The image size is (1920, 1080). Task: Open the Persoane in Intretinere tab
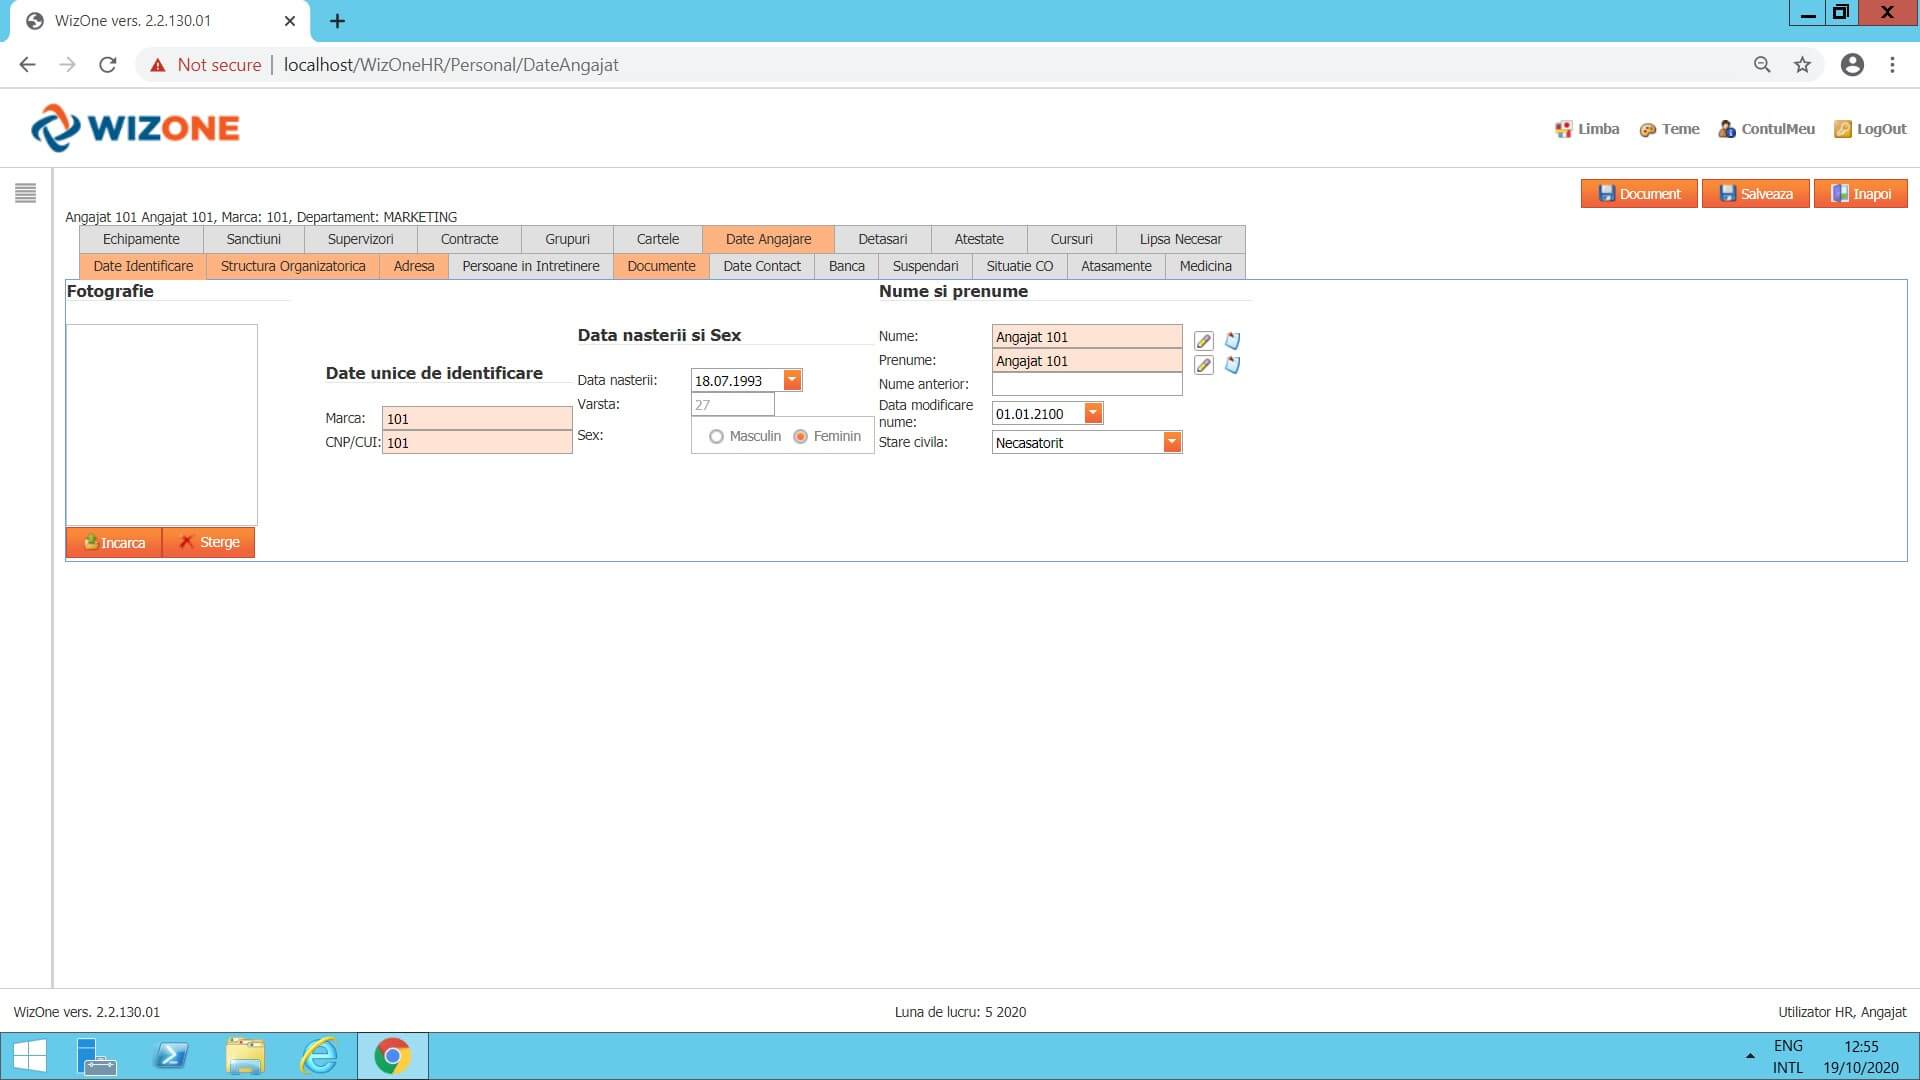(530, 266)
